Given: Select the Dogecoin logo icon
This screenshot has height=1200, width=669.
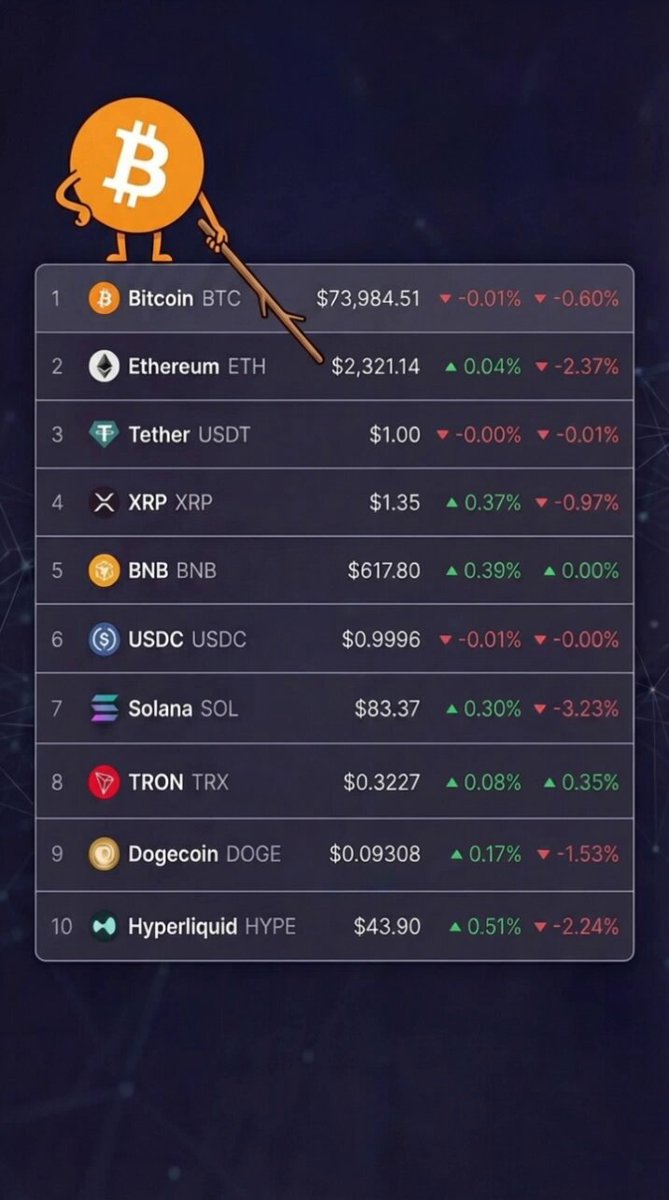Looking at the screenshot, I should point(104,854).
